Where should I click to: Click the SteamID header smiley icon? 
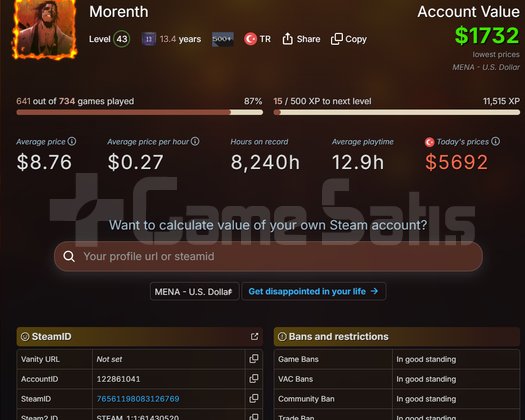tap(25, 336)
